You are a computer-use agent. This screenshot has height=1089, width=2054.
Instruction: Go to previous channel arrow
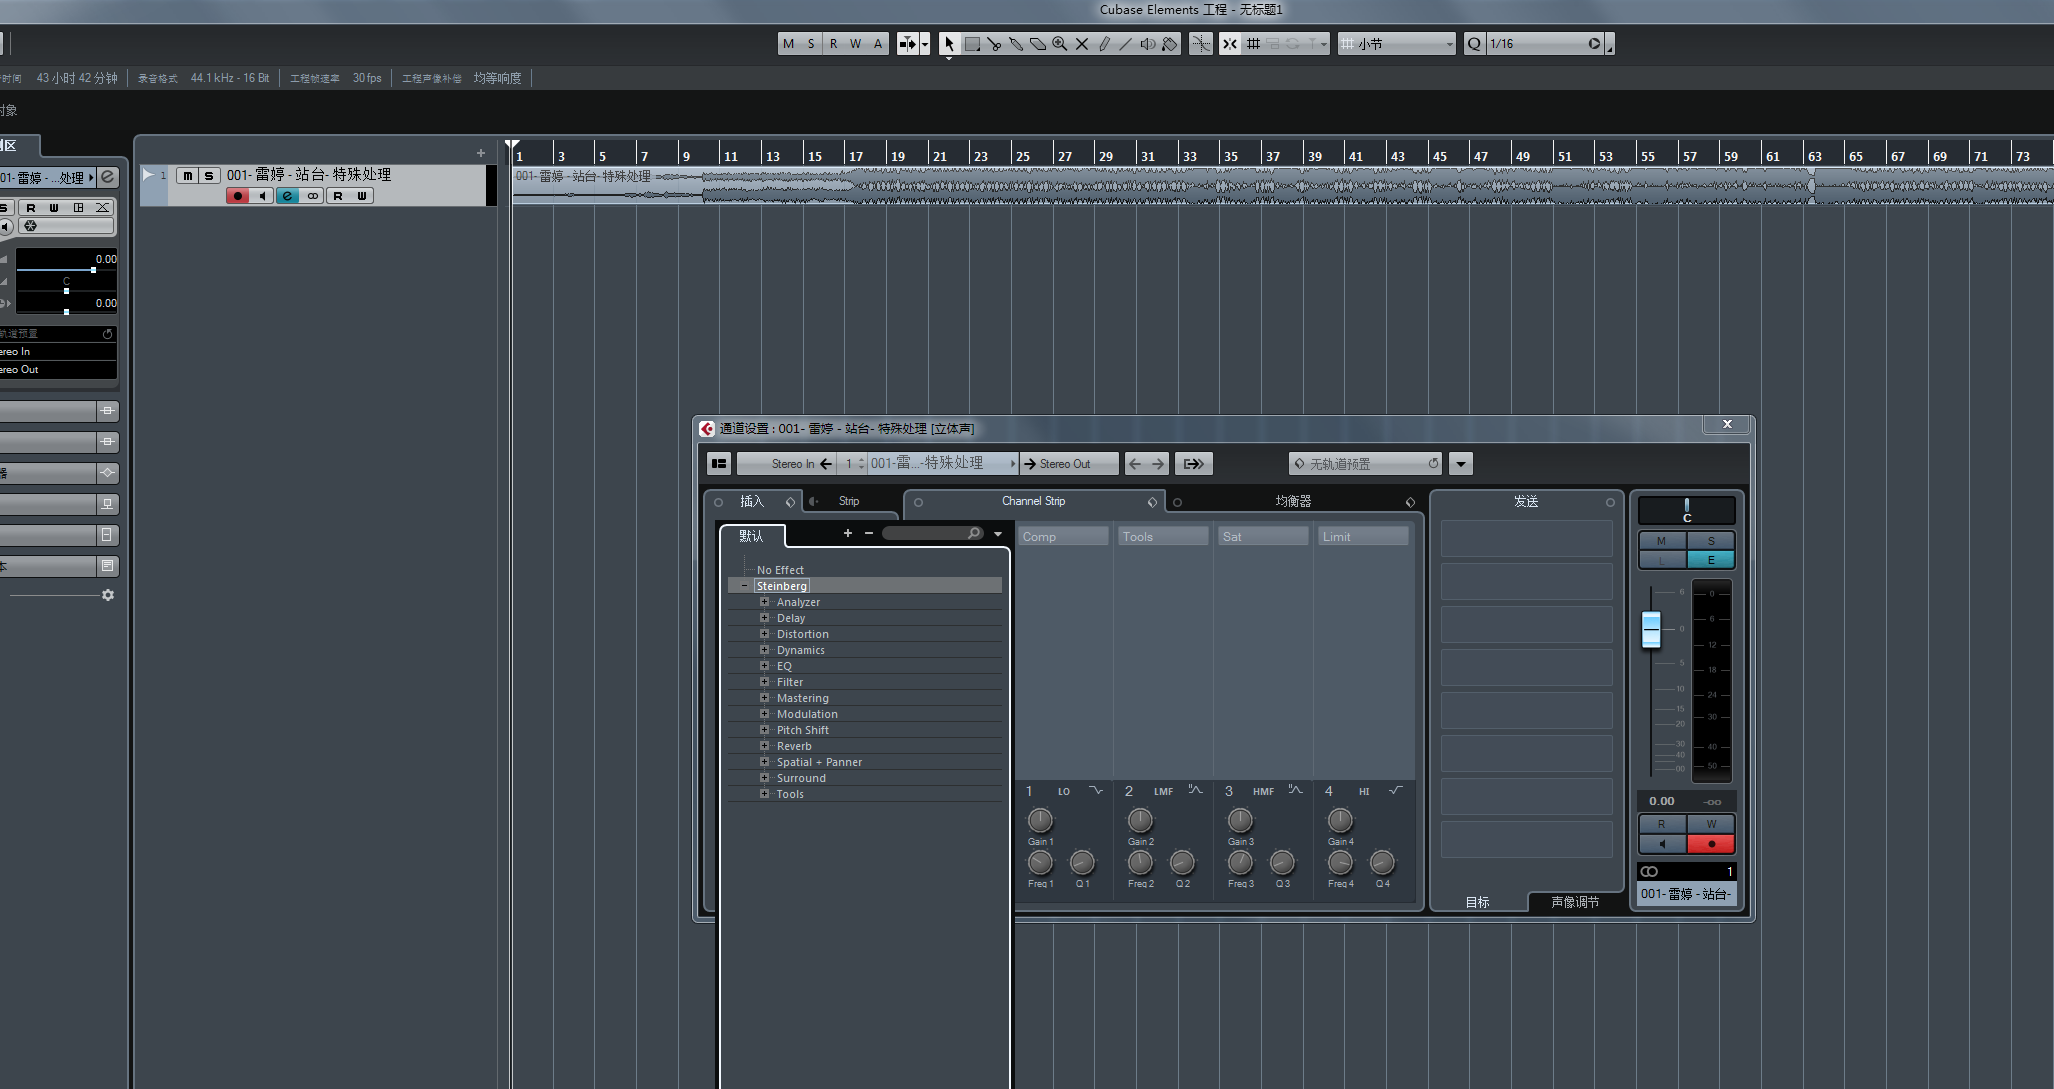[1135, 464]
